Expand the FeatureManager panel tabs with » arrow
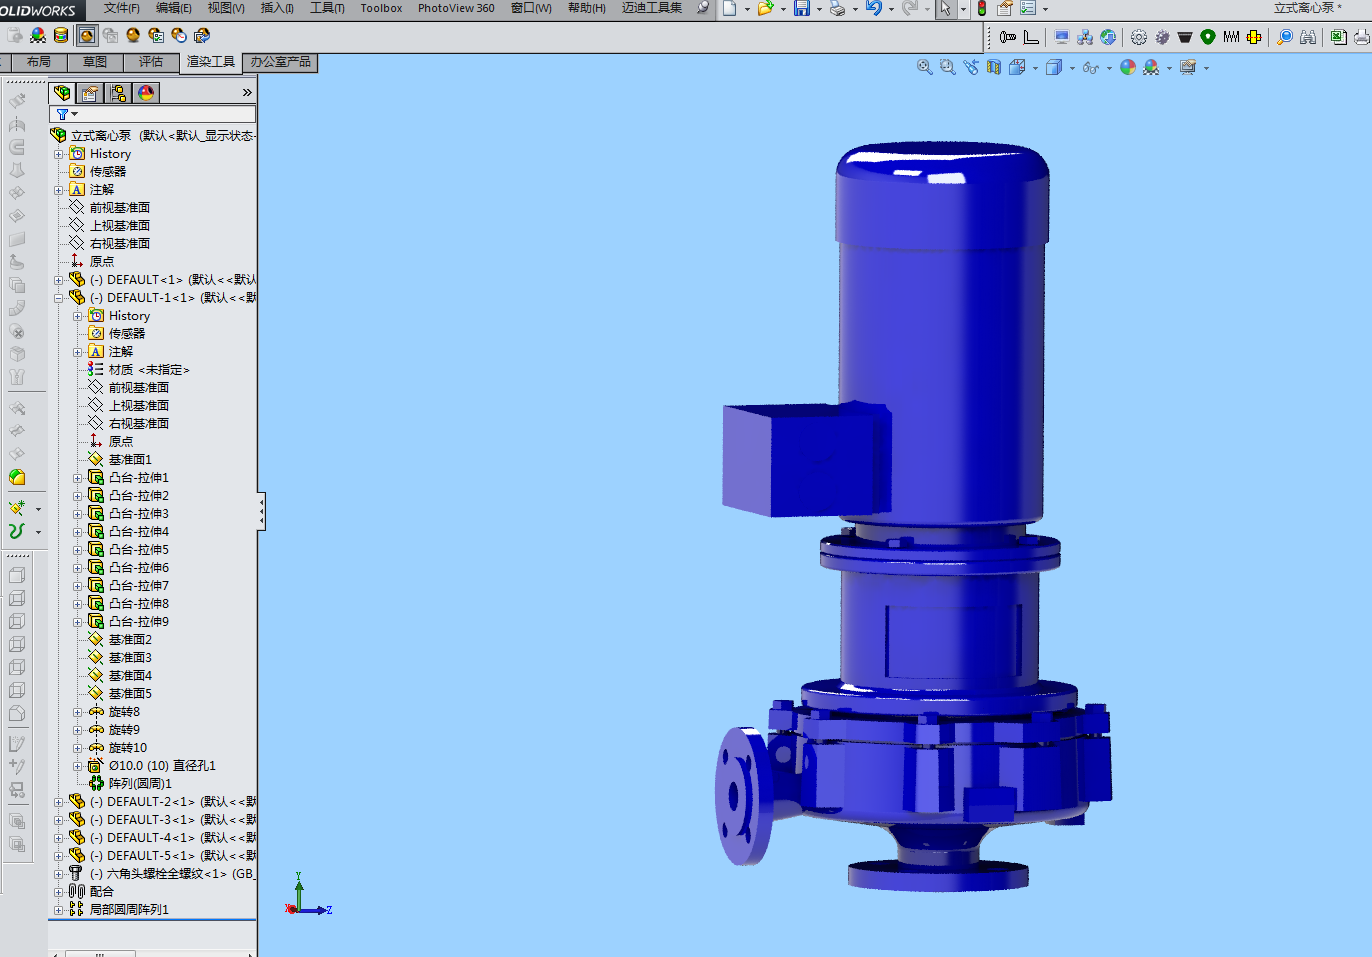The width and height of the screenshot is (1372, 957). pos(247,92)
